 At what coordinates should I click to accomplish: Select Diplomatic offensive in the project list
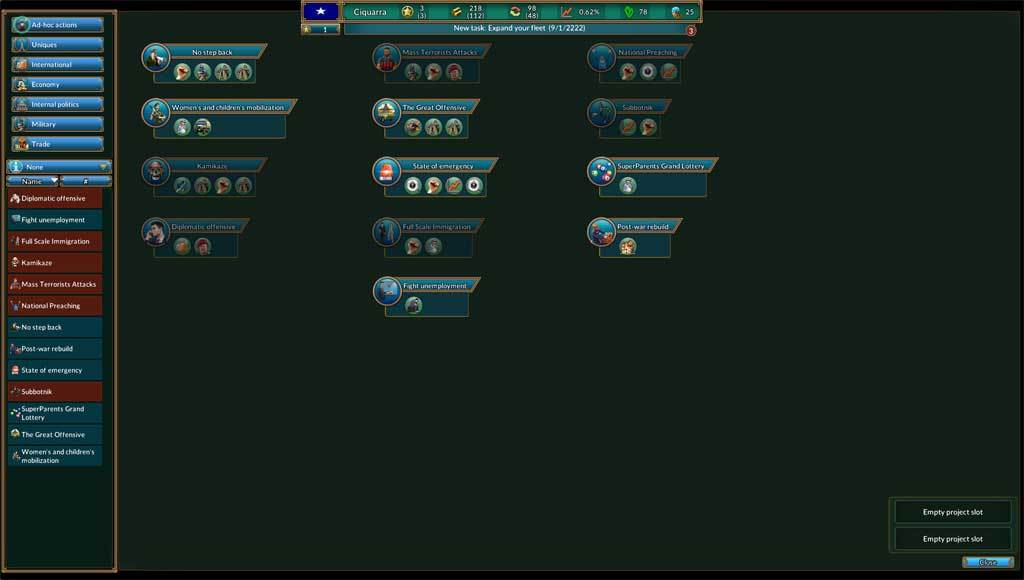coord(55,198)
